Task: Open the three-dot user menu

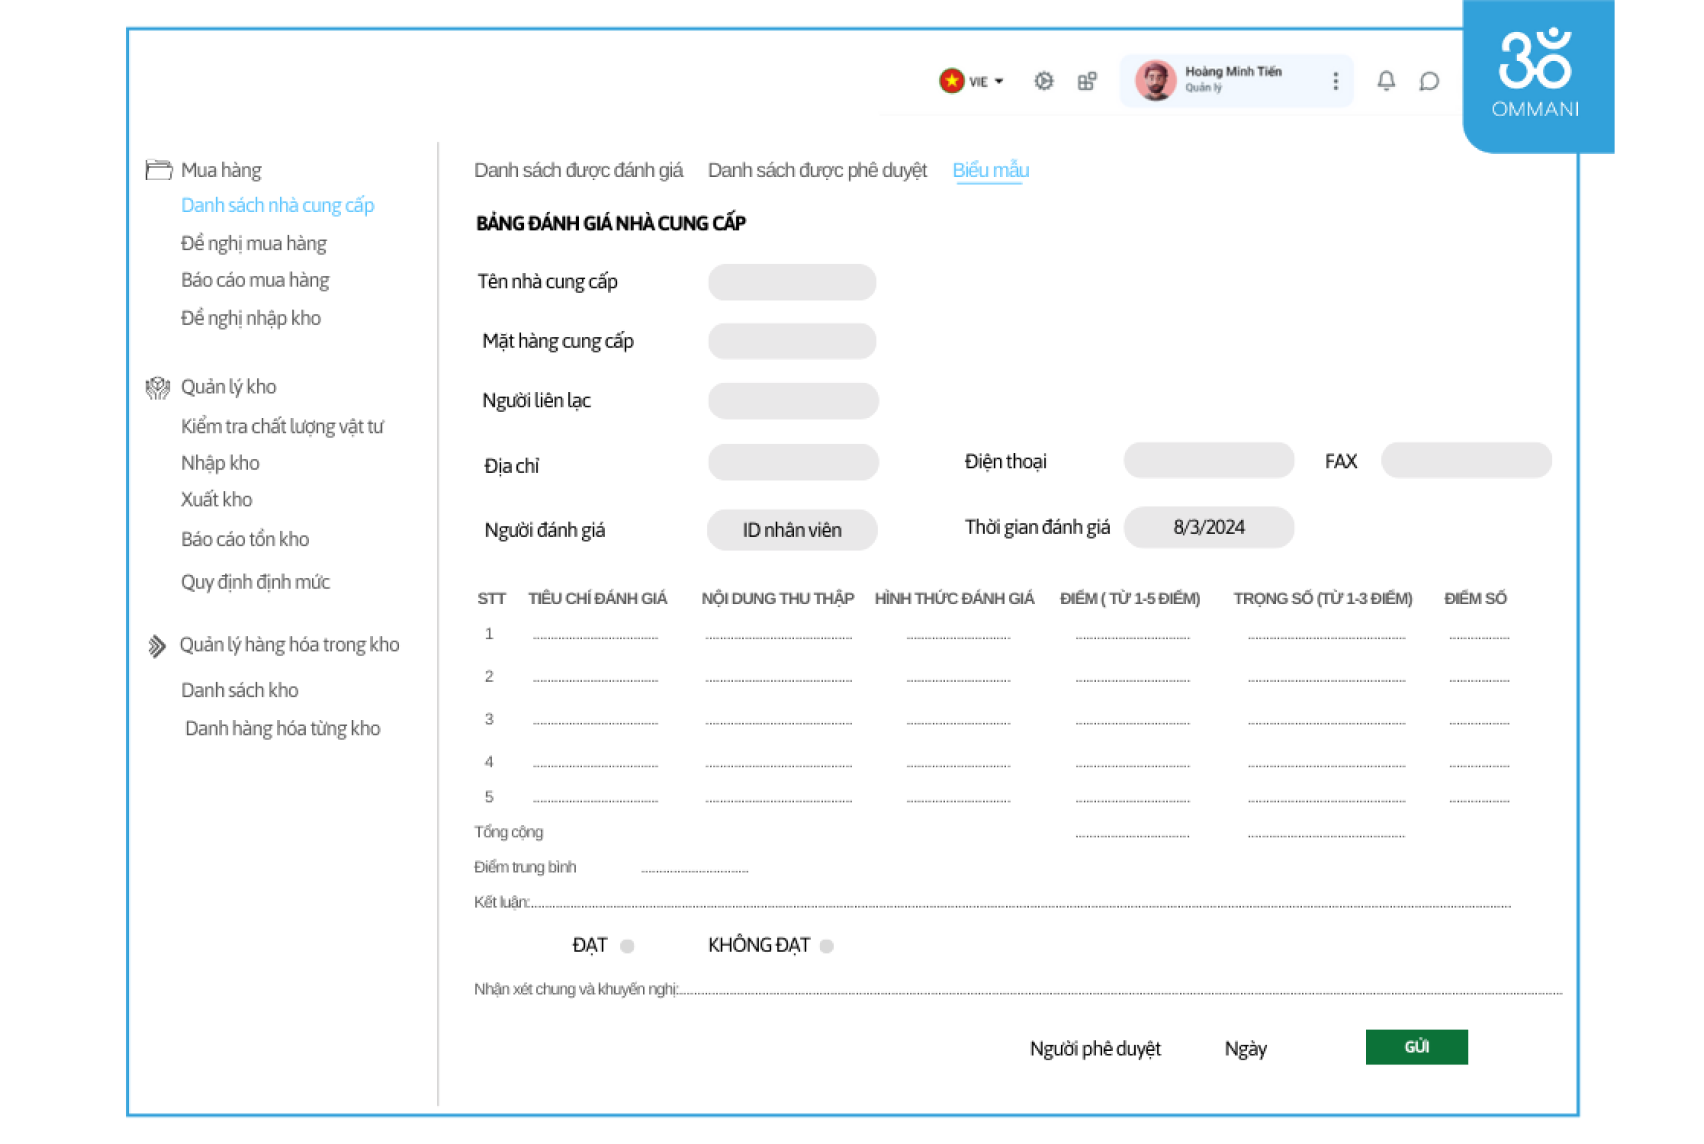Action: [1335, 81]
